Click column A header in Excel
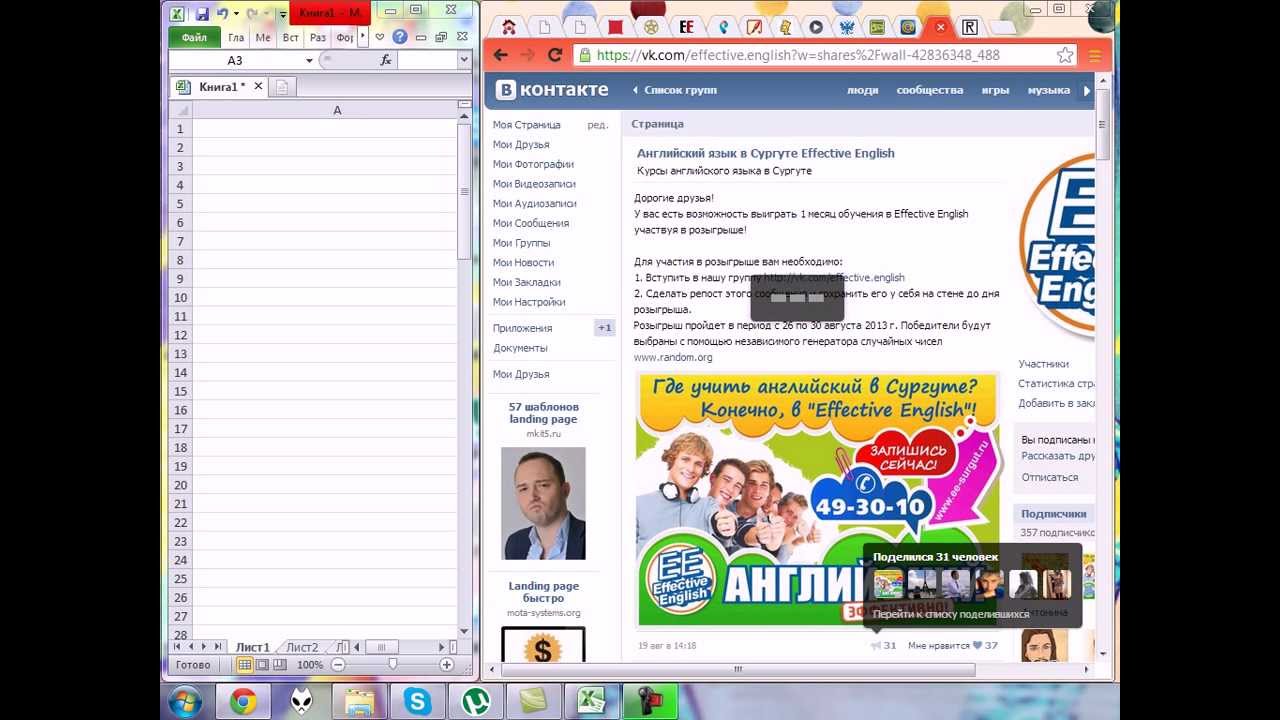The image size is (1280, 720). [x=337, y=110]
